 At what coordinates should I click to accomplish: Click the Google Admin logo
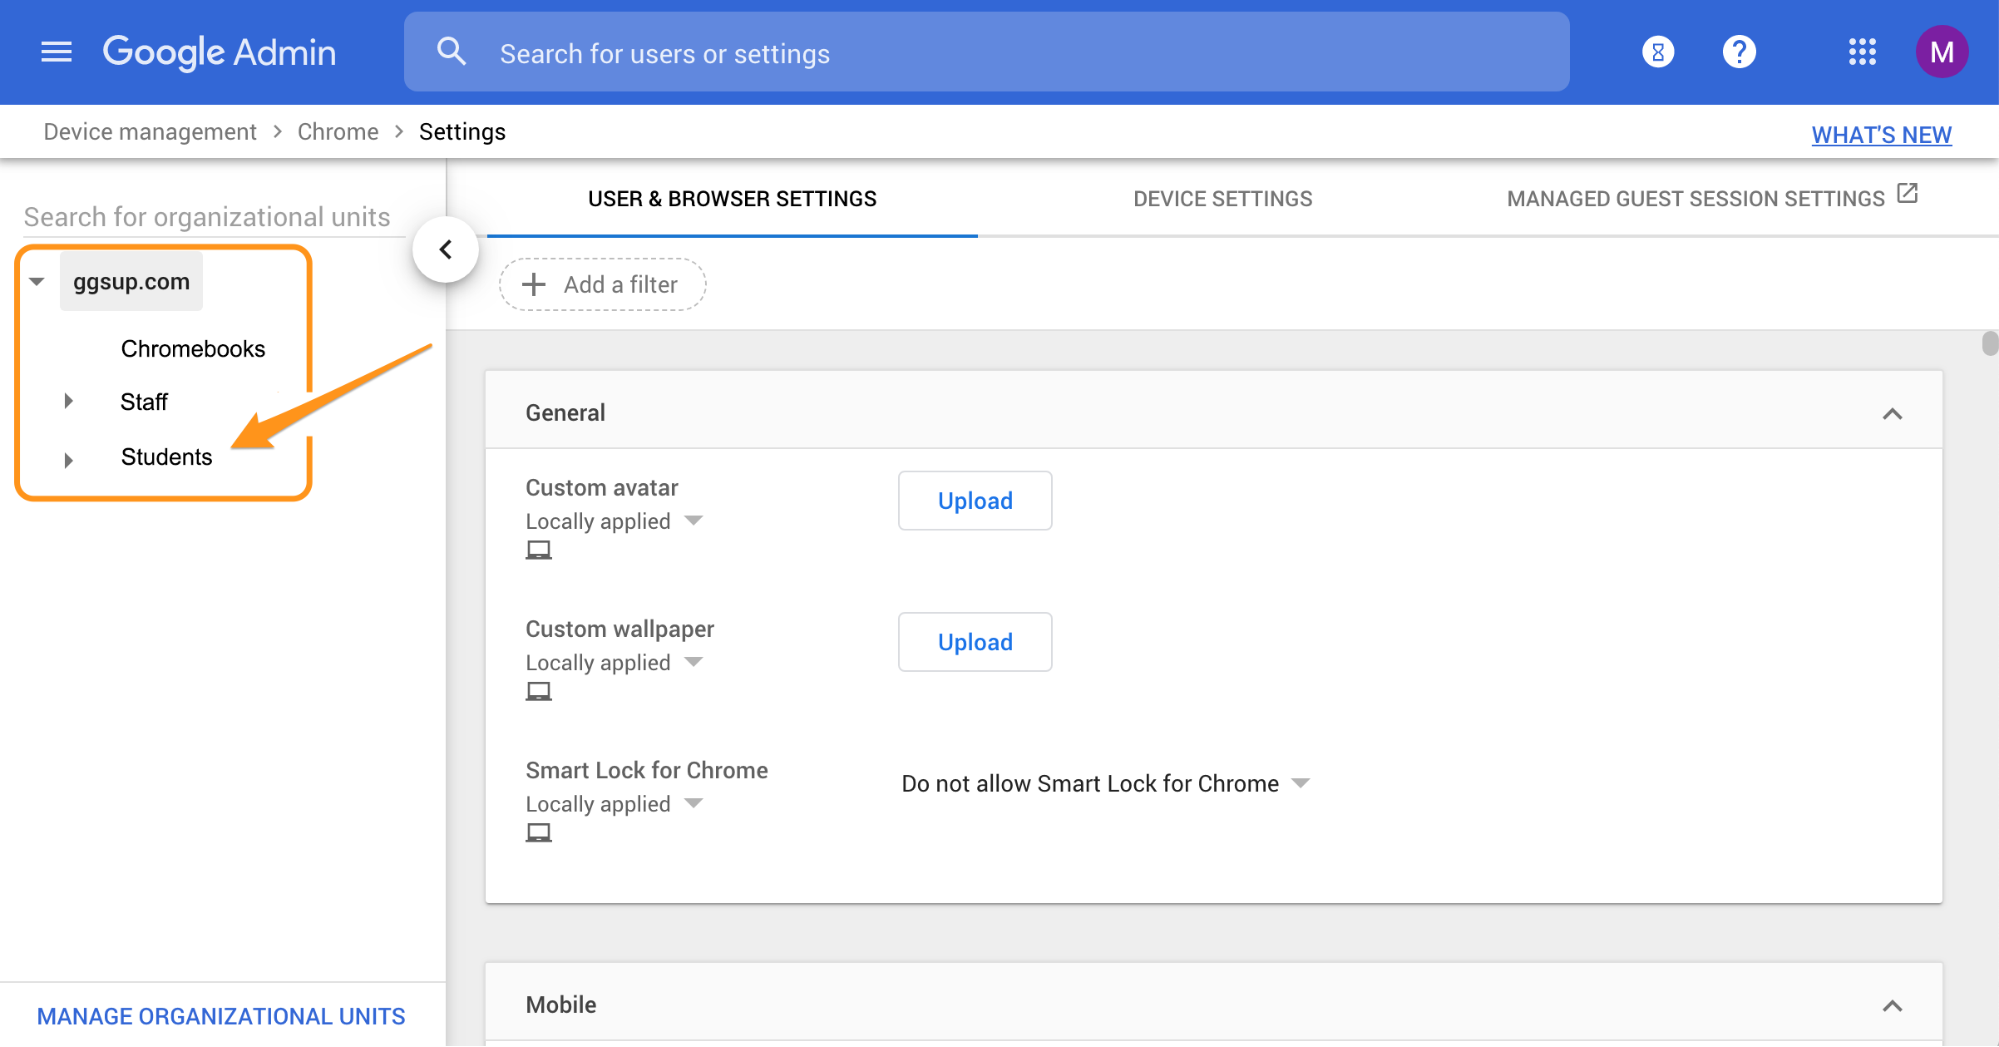[x=219, y=52]
